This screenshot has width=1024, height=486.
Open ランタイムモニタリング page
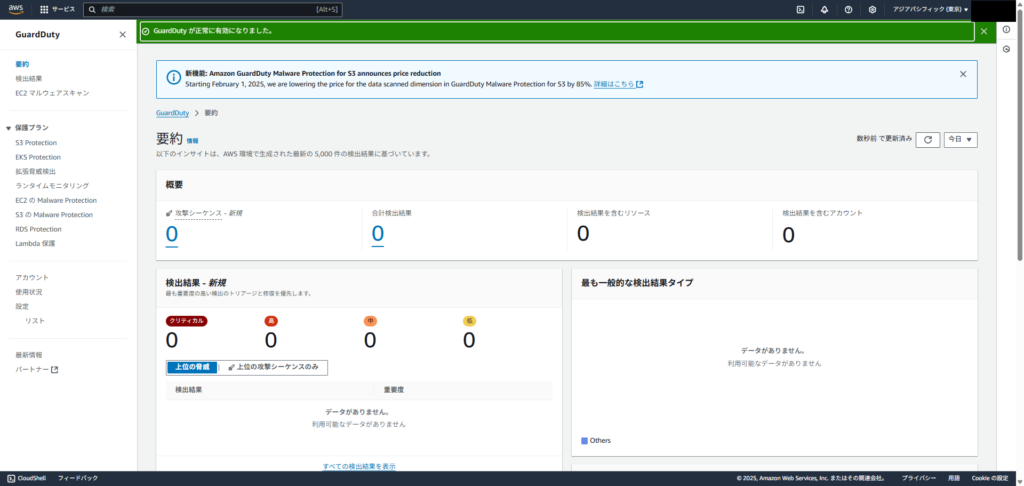click(x=52, y=186)
